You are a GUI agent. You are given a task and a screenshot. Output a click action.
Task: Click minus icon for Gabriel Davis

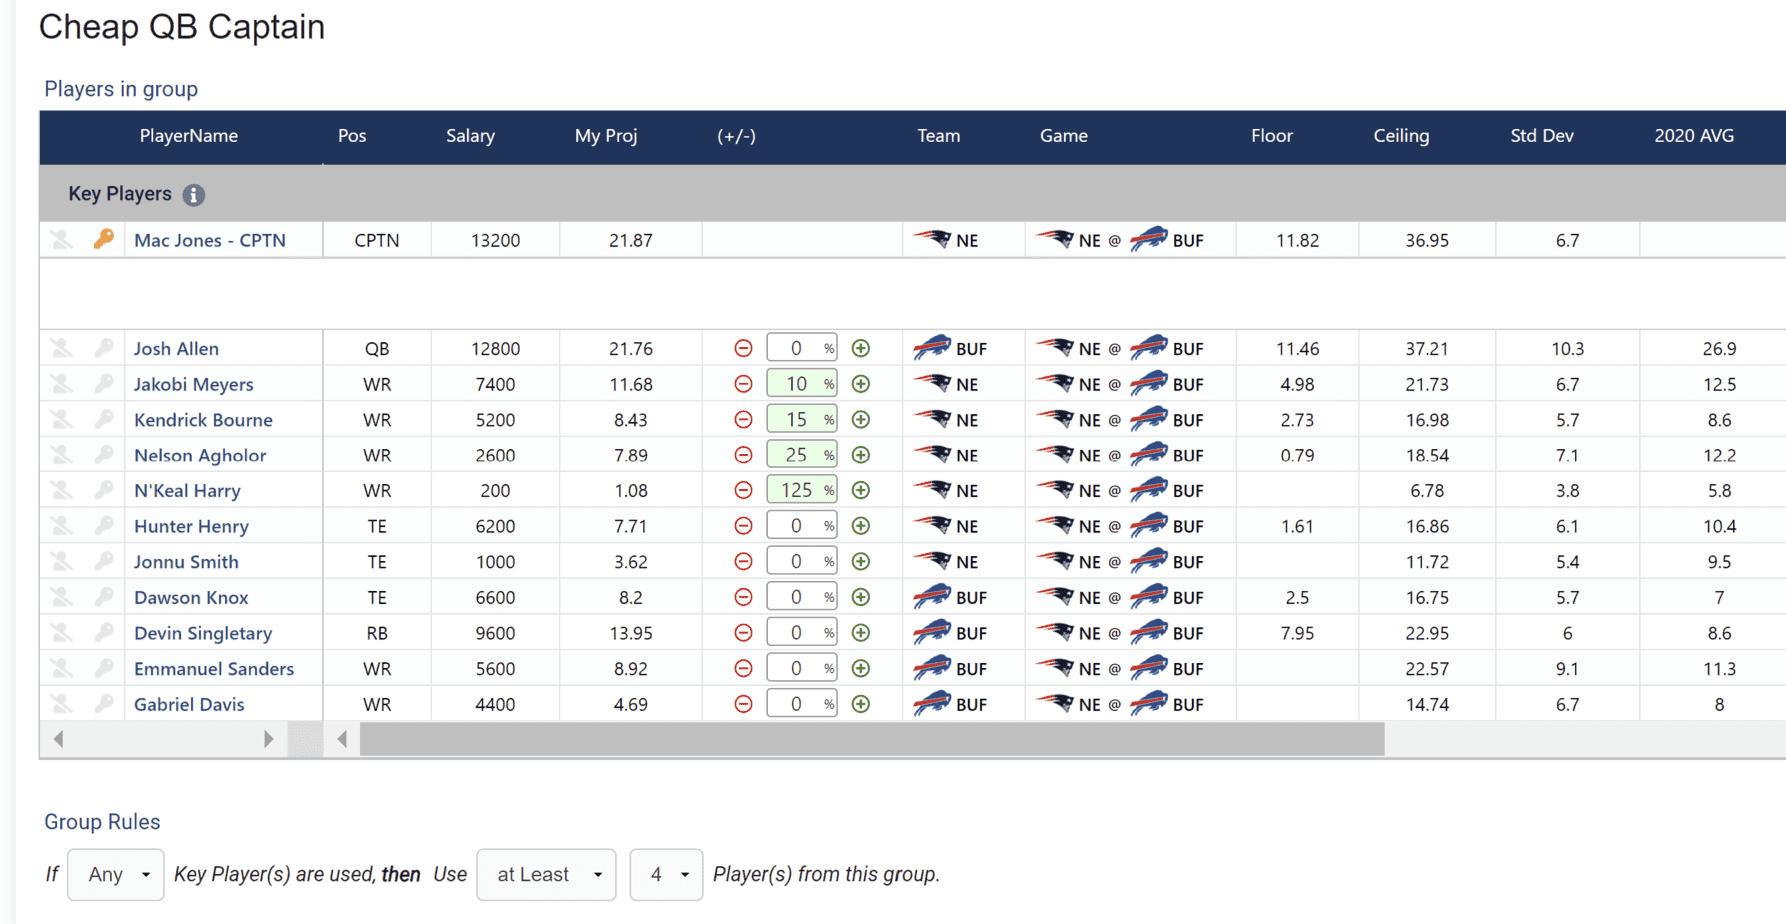coord(743,704)
